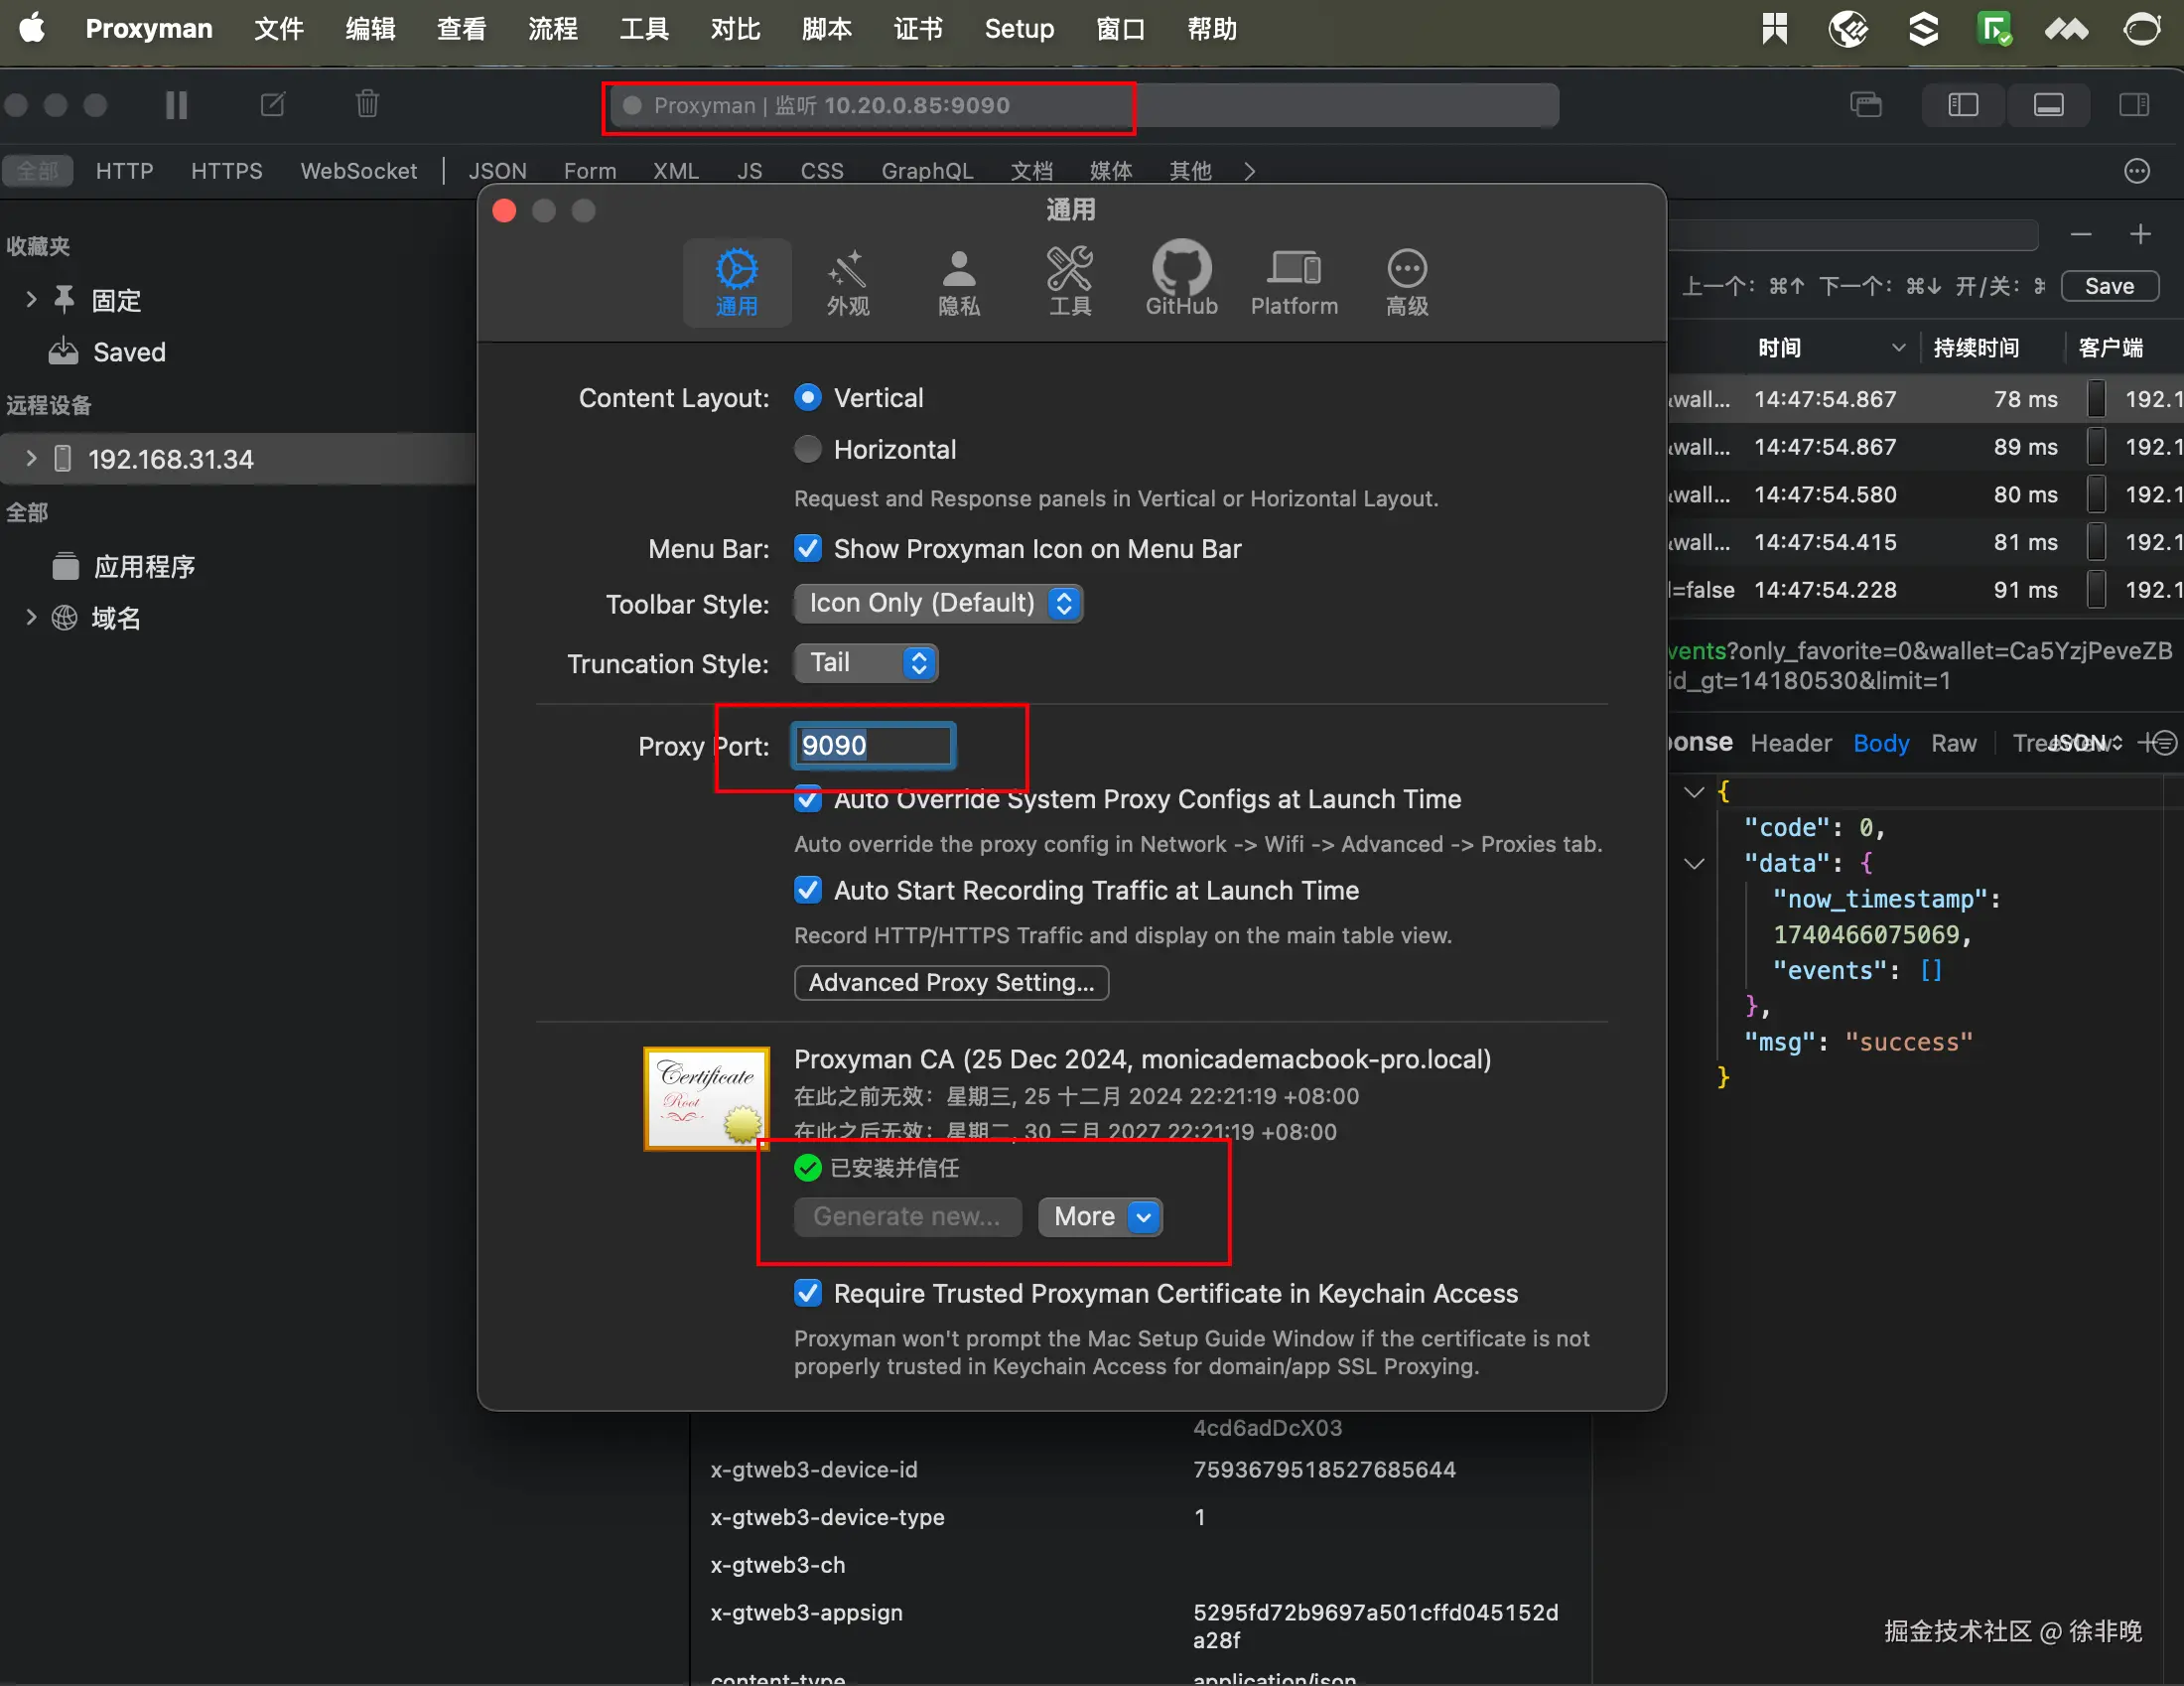Select the Horizontal content layout option
Viewport: 2184px width, 1686px height.
tap(808, 450)
